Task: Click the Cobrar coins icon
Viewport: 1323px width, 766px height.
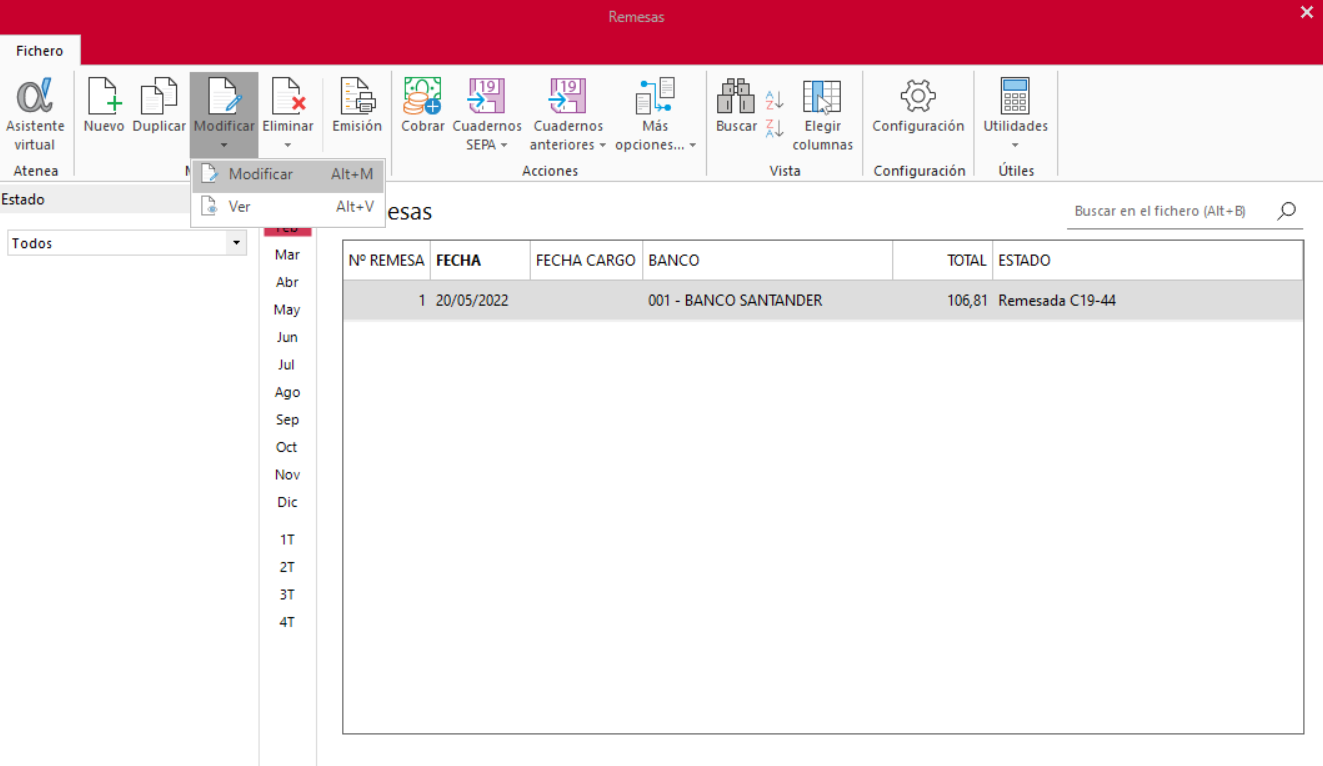Action: point(422,96)
